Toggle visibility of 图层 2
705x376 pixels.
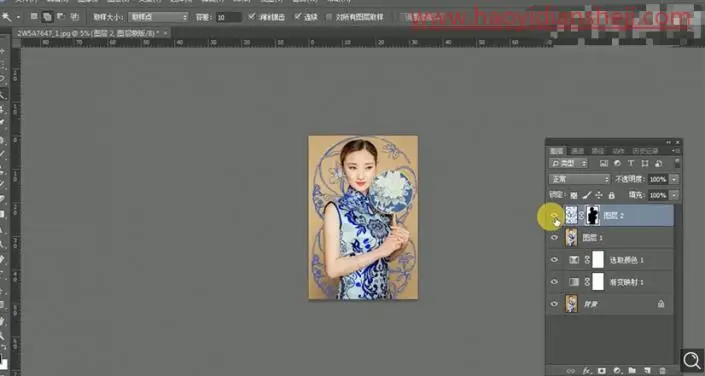(554, 216)
